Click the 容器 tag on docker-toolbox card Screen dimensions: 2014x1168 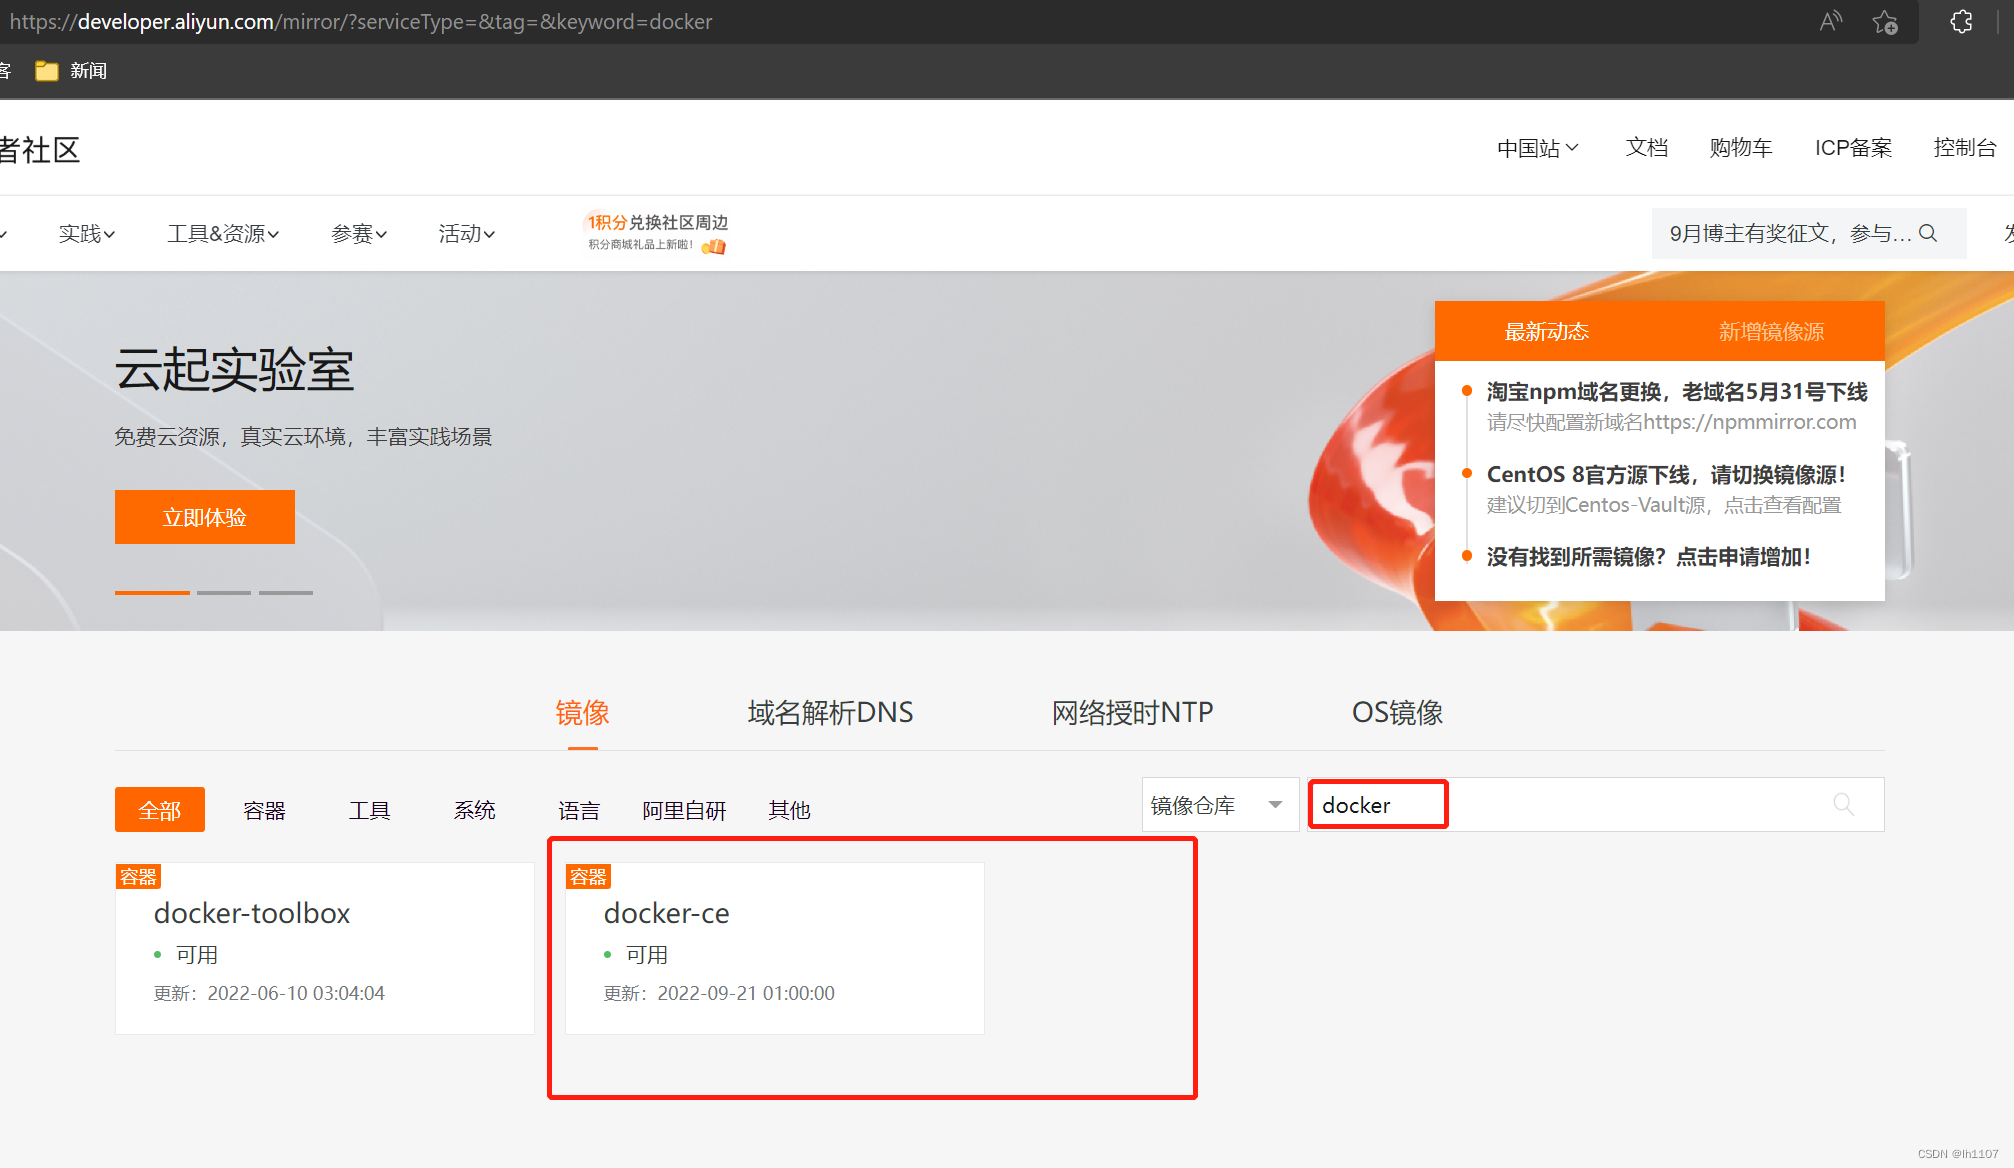(138, 877)
